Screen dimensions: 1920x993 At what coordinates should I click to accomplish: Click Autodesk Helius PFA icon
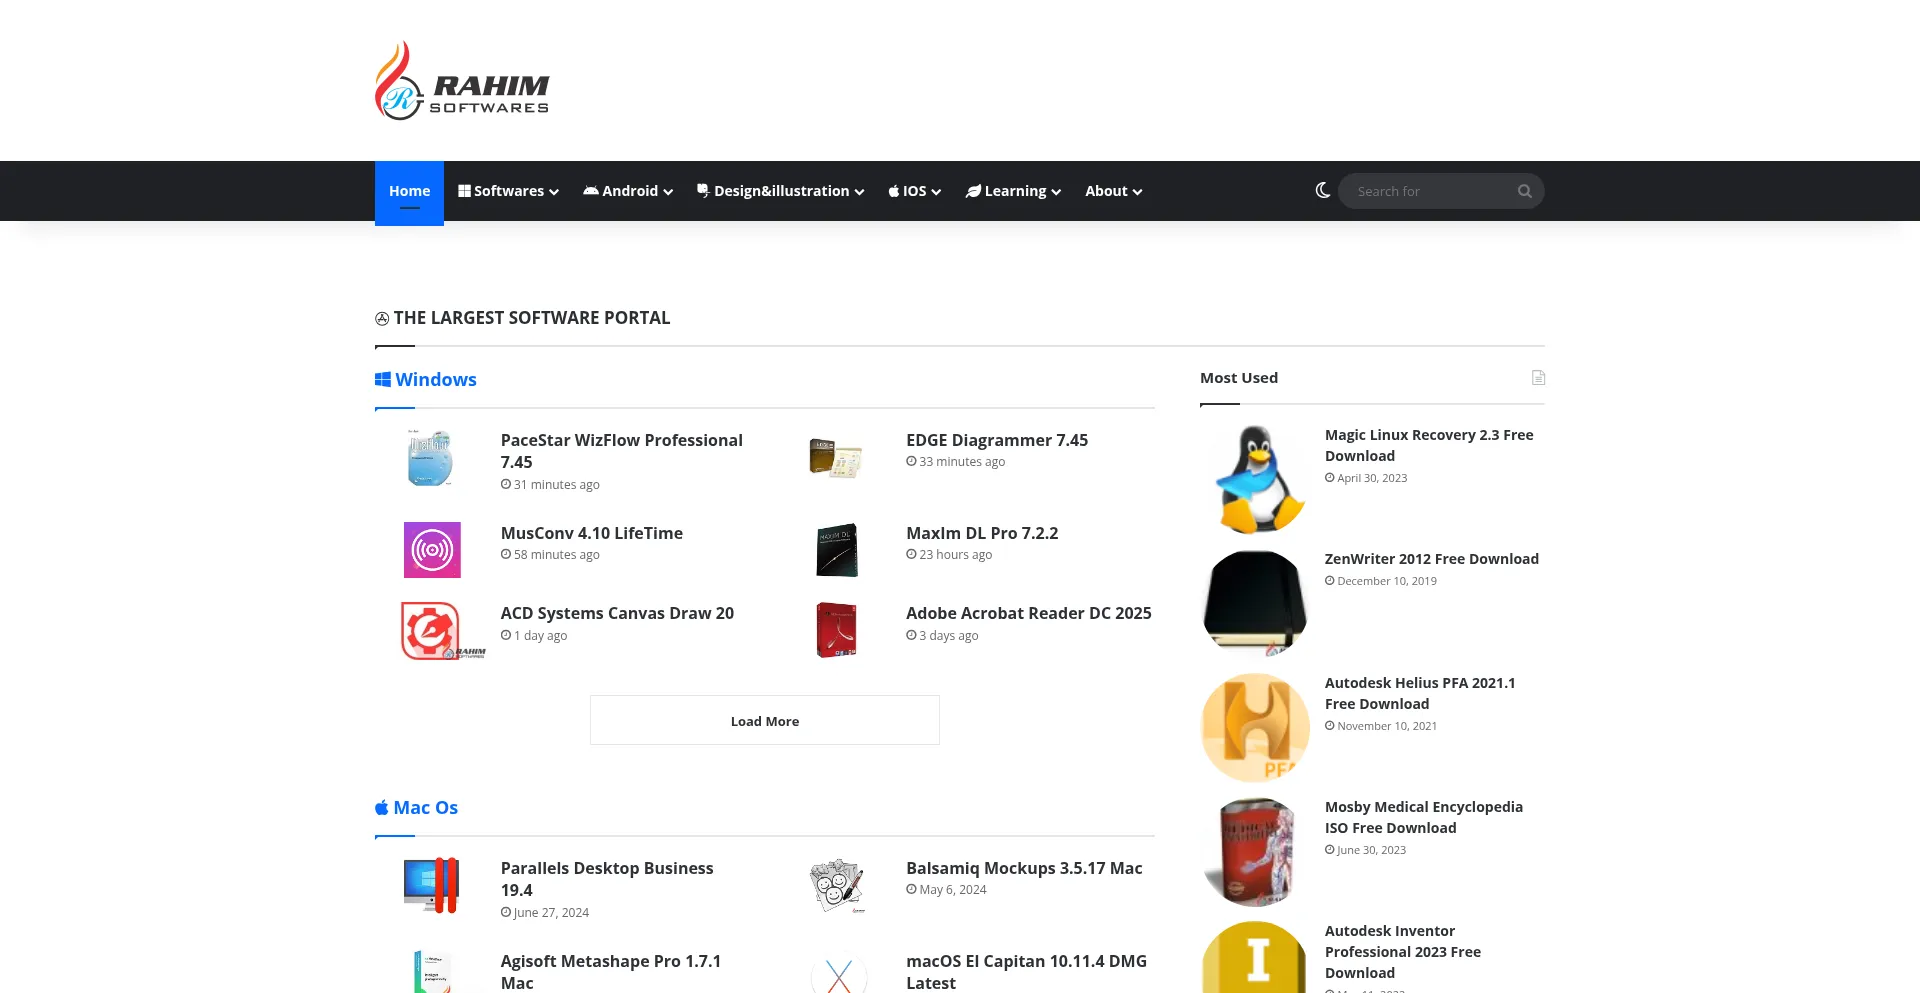click(x=1255, y=727)
